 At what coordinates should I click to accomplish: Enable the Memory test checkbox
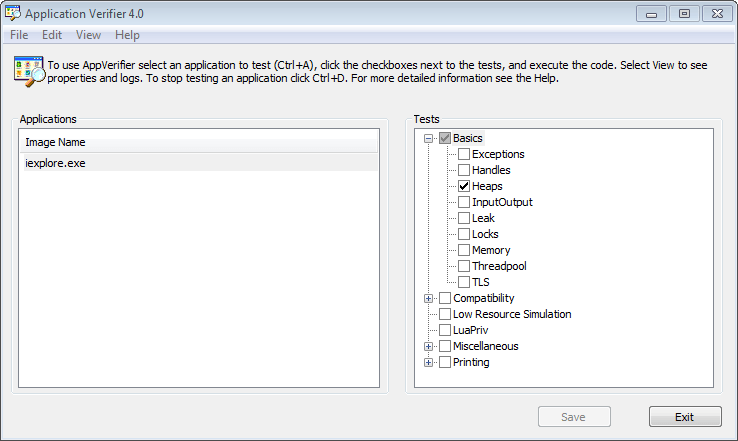[464, 250]
